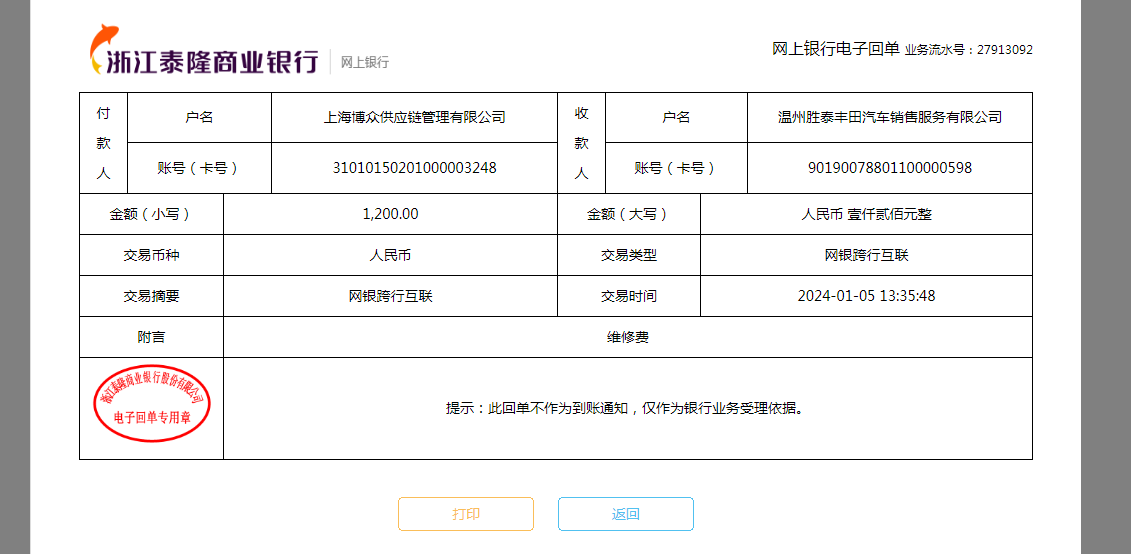
Task: Click the transaction time 2024-01-05 13:35:48
Action: [x=866, y=296]
